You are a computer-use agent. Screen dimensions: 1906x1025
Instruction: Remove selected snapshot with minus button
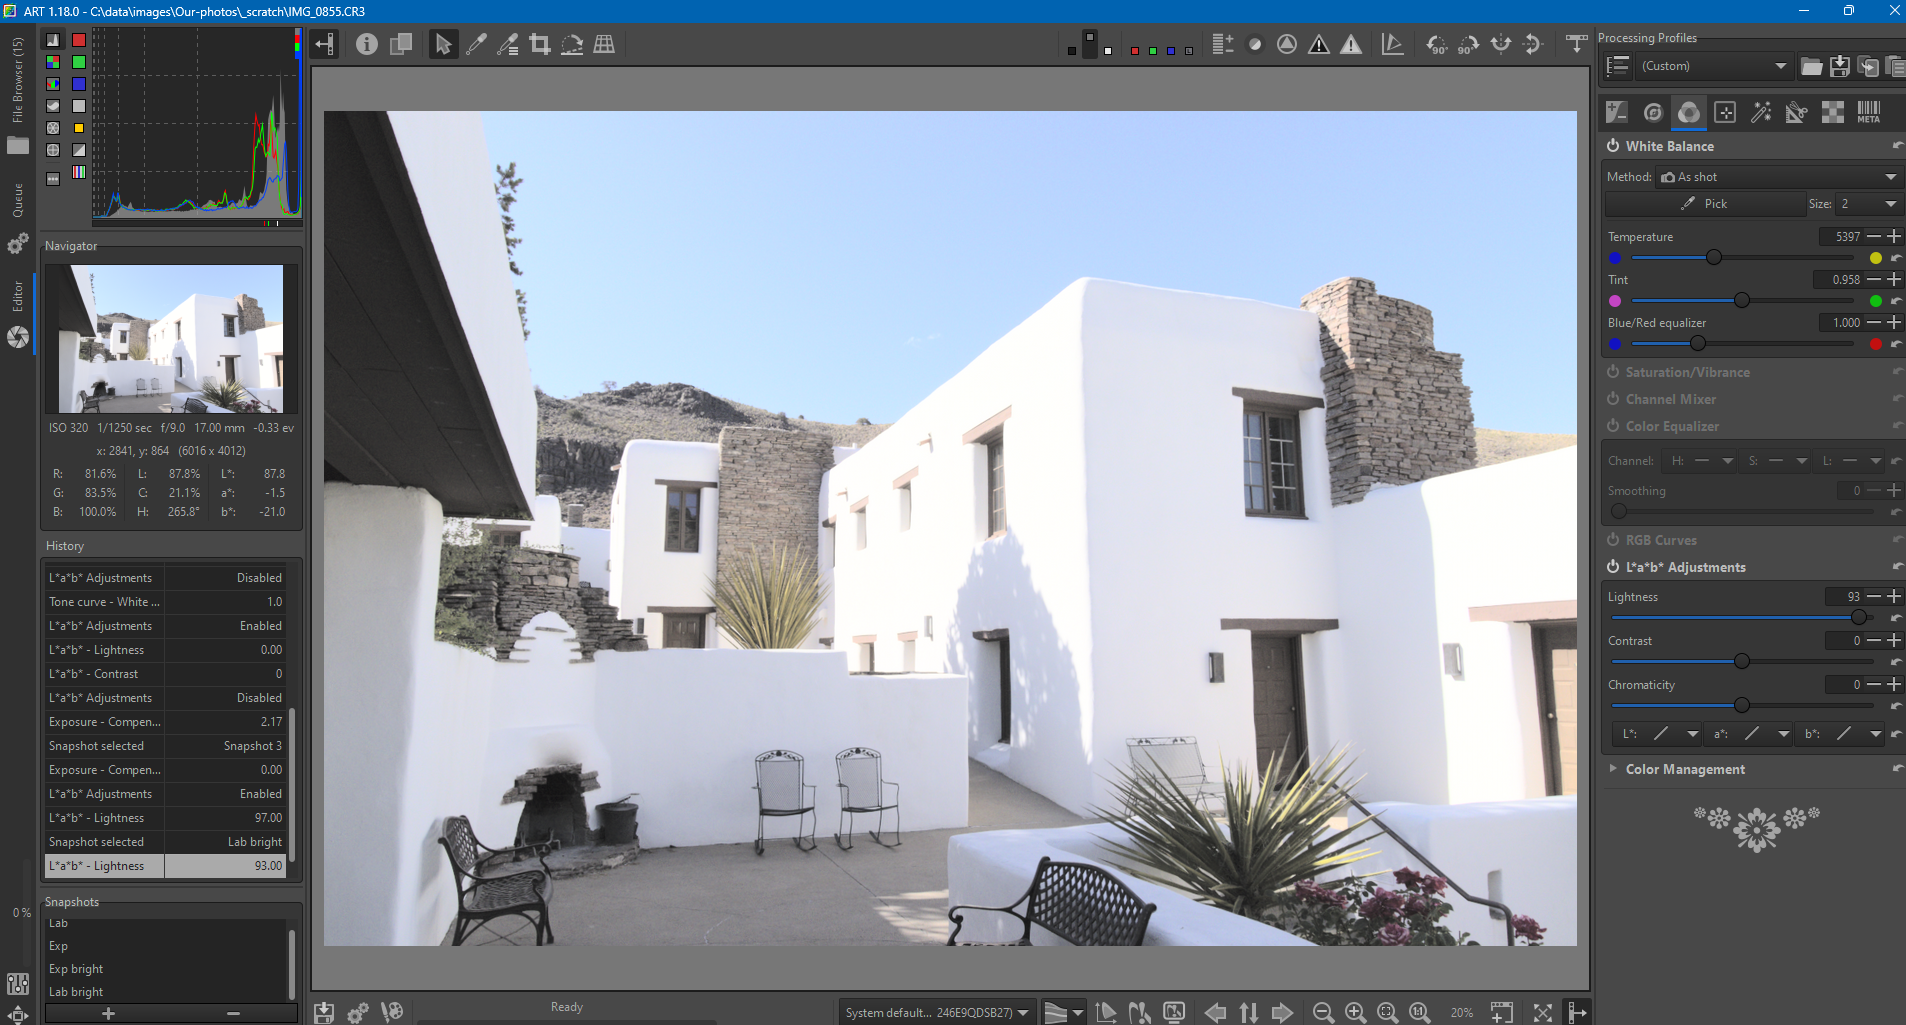click(233, 1013)
